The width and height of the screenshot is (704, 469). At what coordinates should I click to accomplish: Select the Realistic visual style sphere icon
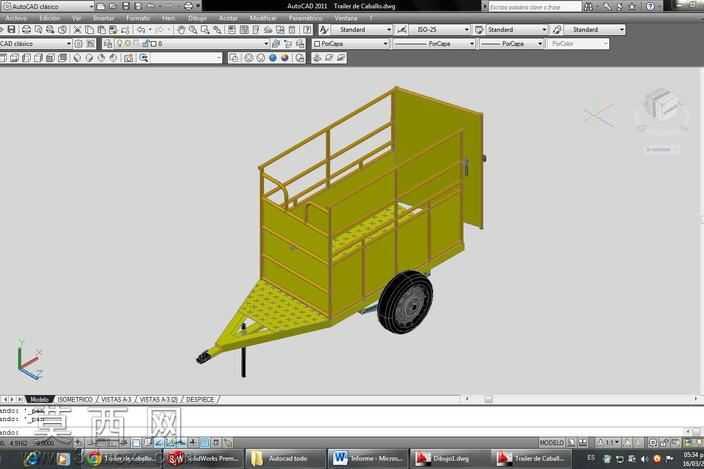pos(273,58)
